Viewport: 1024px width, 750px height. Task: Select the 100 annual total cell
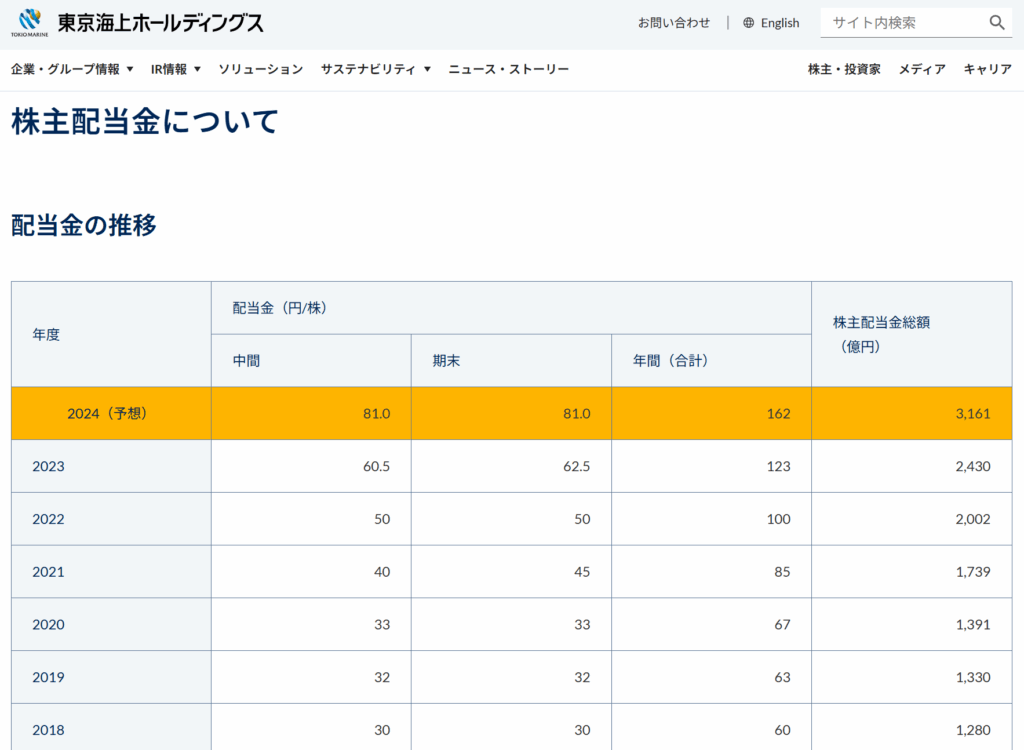[711, 519]
